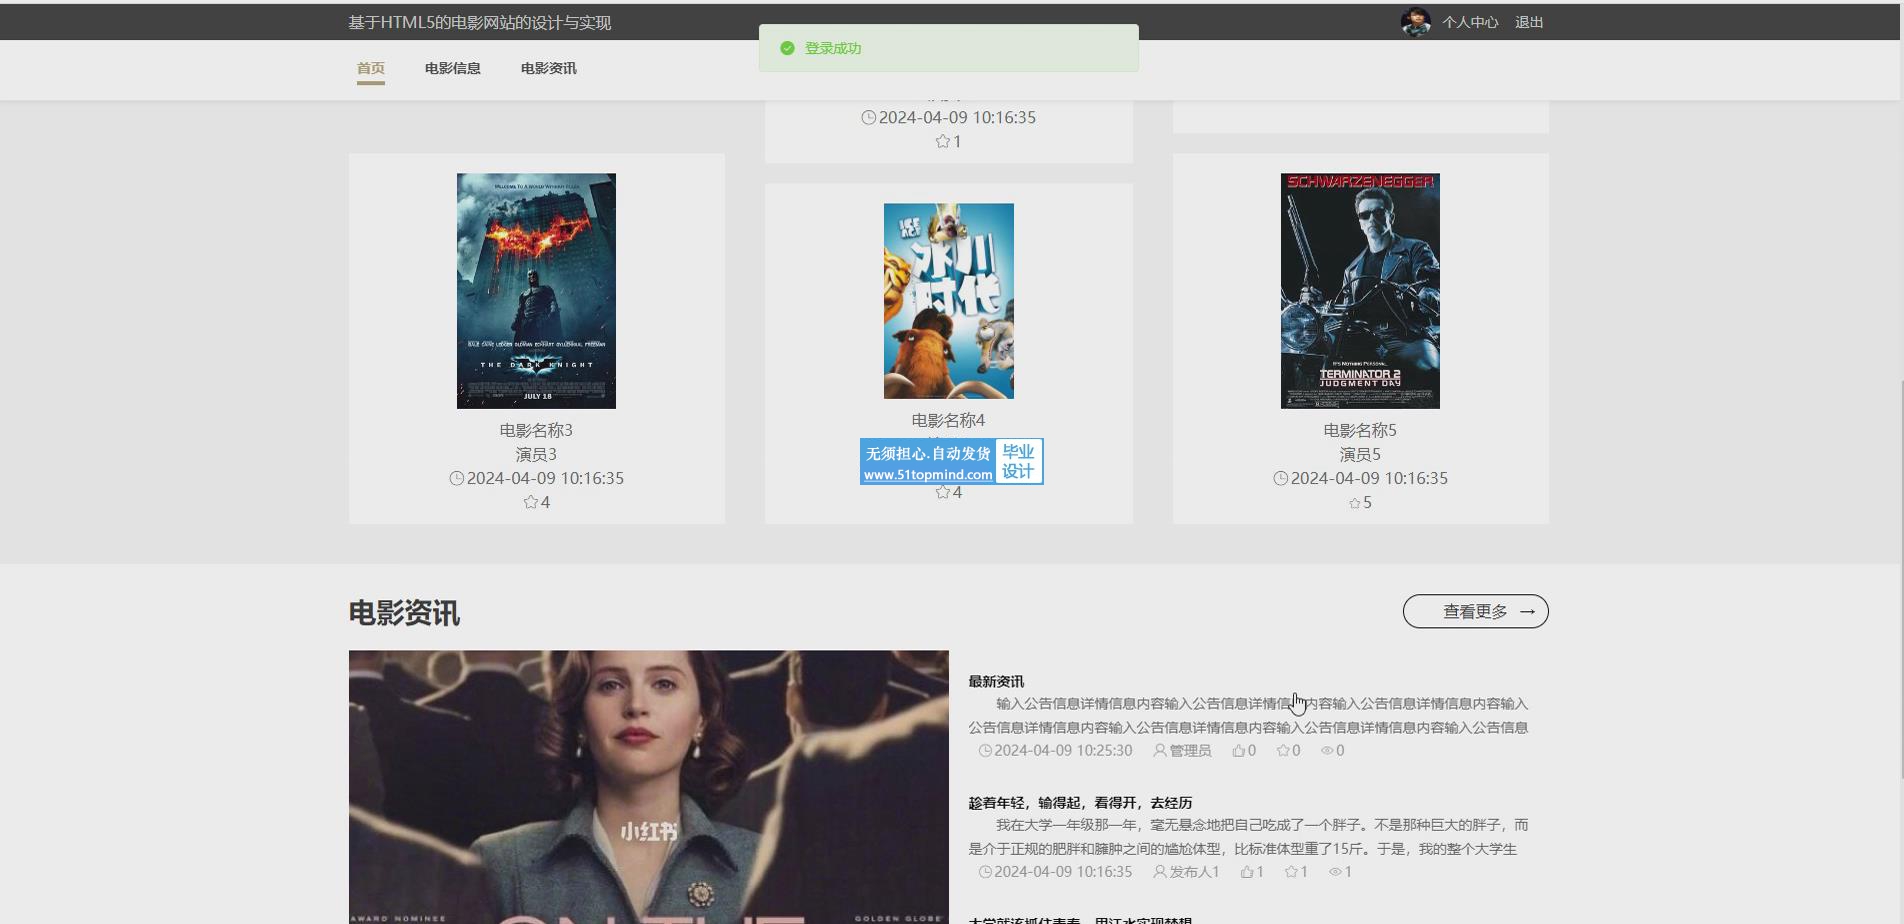Open the Terminator 2 poster thumbnail
Viewport: 1904px width, 924px height.
(1360, 291)
